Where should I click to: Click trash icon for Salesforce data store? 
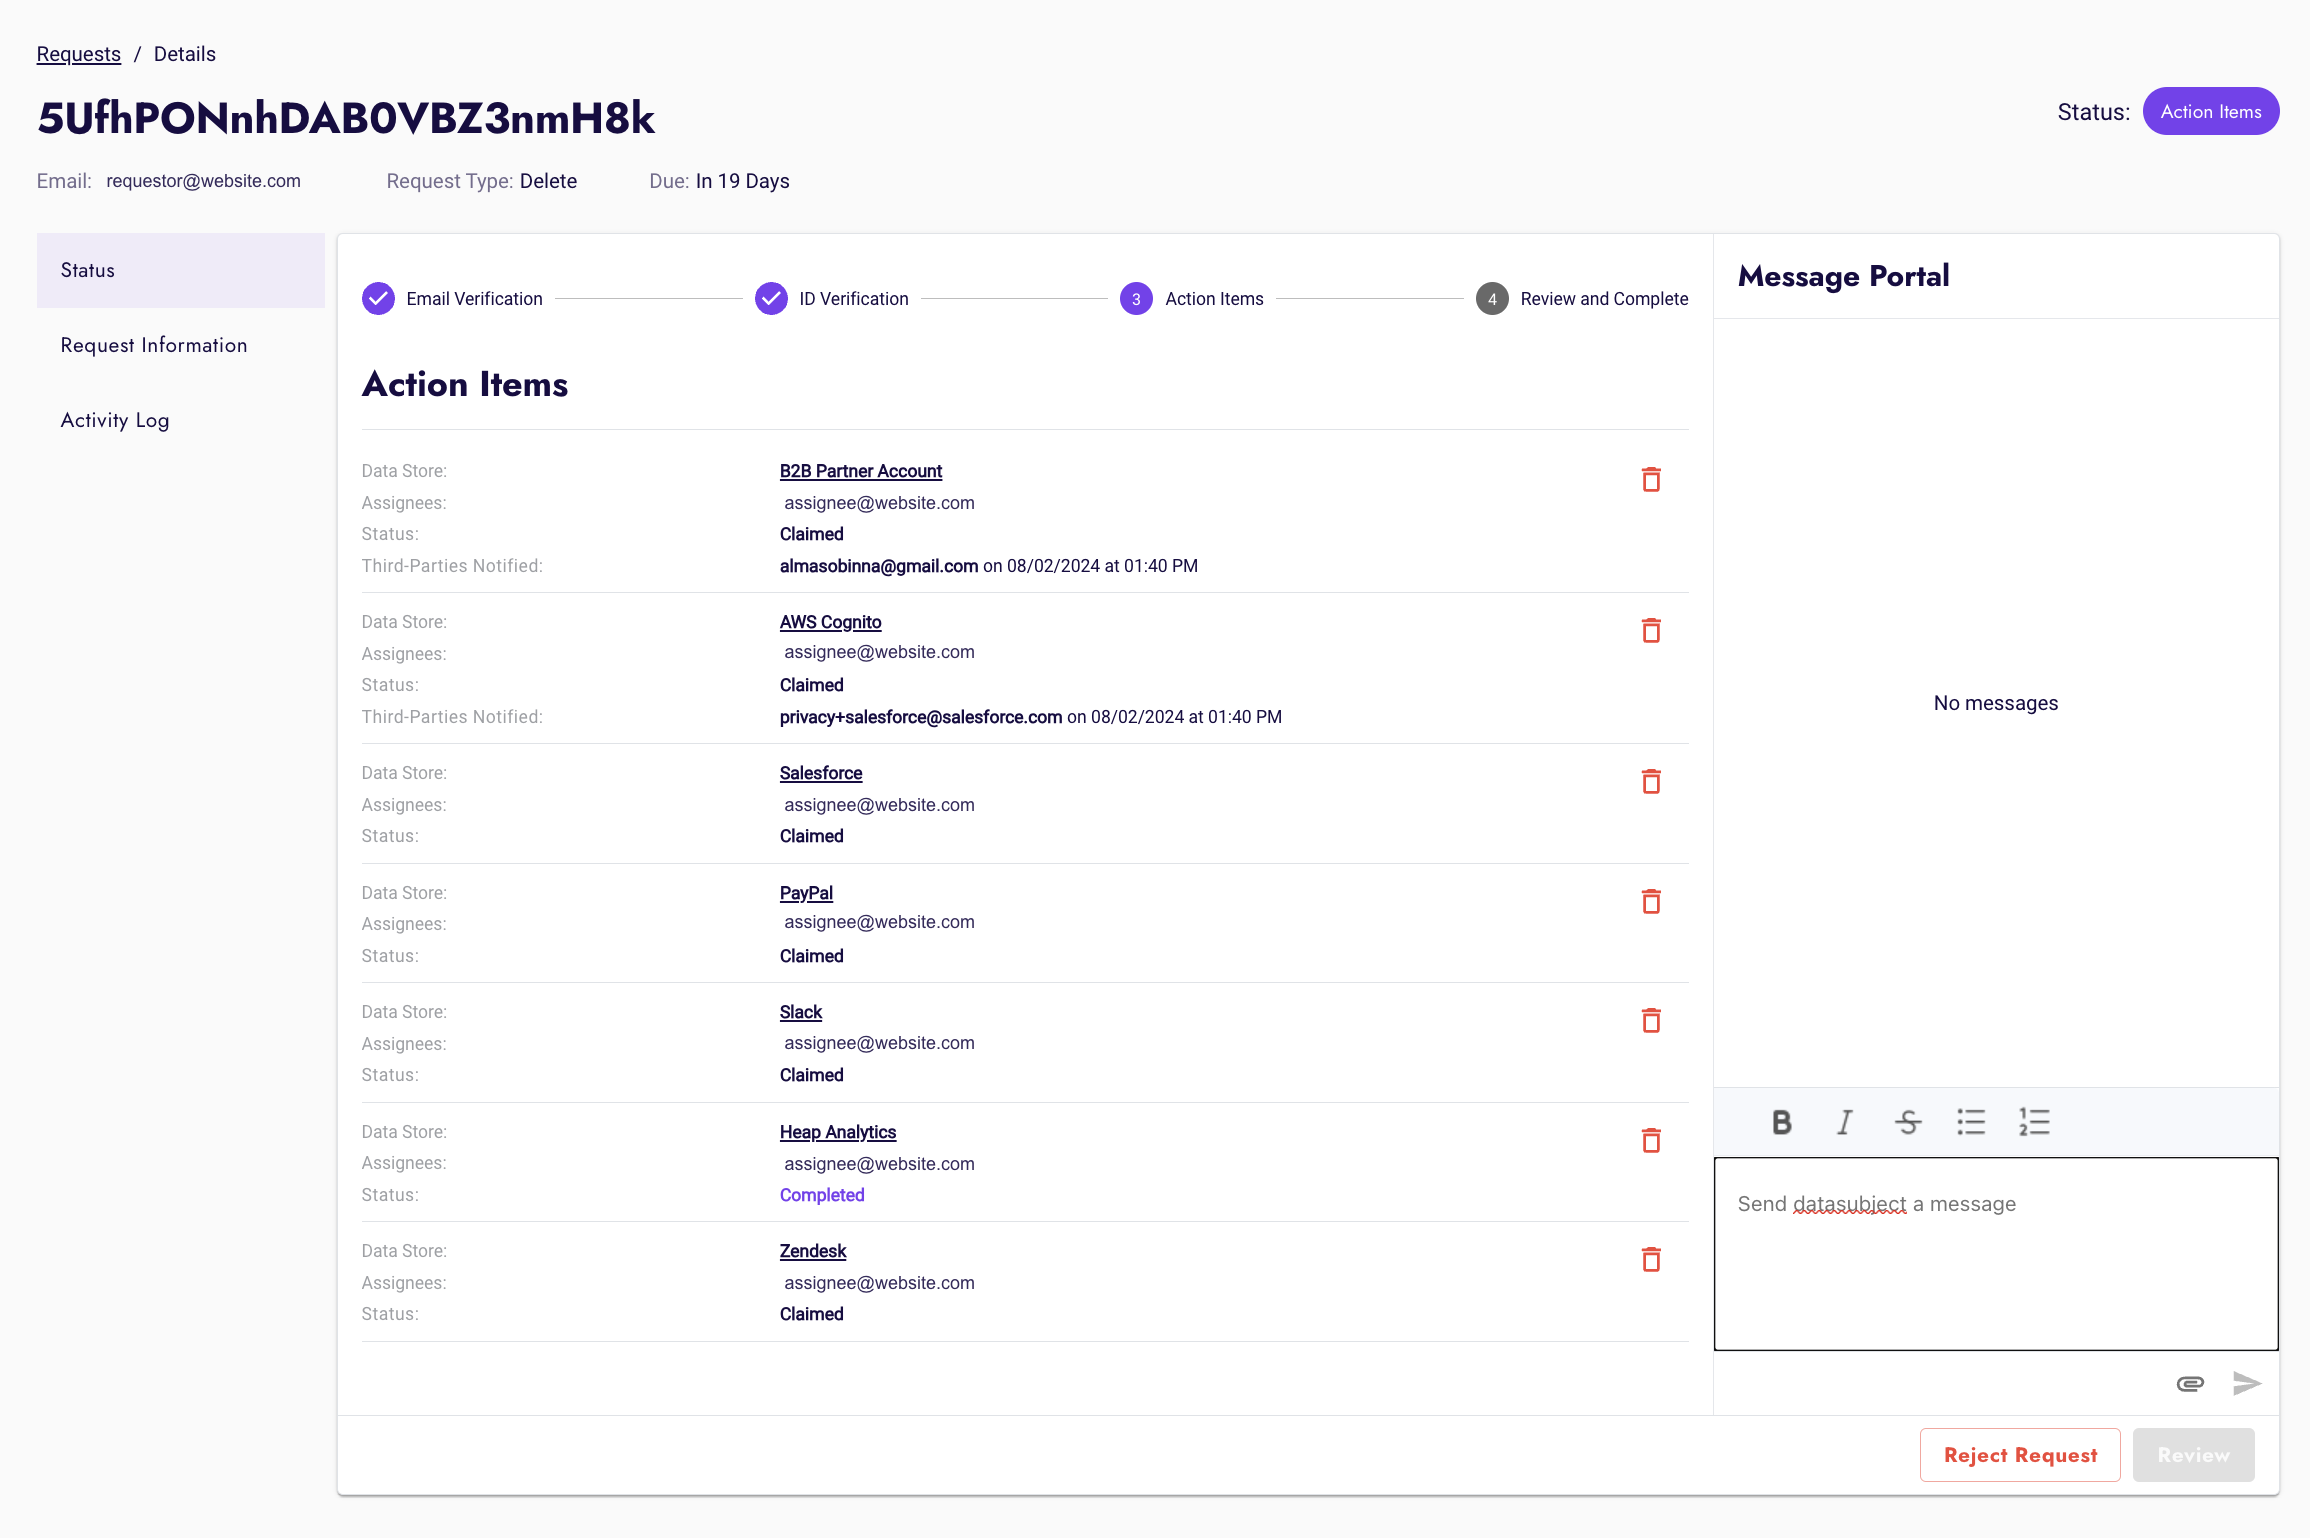coord(1651,782)
